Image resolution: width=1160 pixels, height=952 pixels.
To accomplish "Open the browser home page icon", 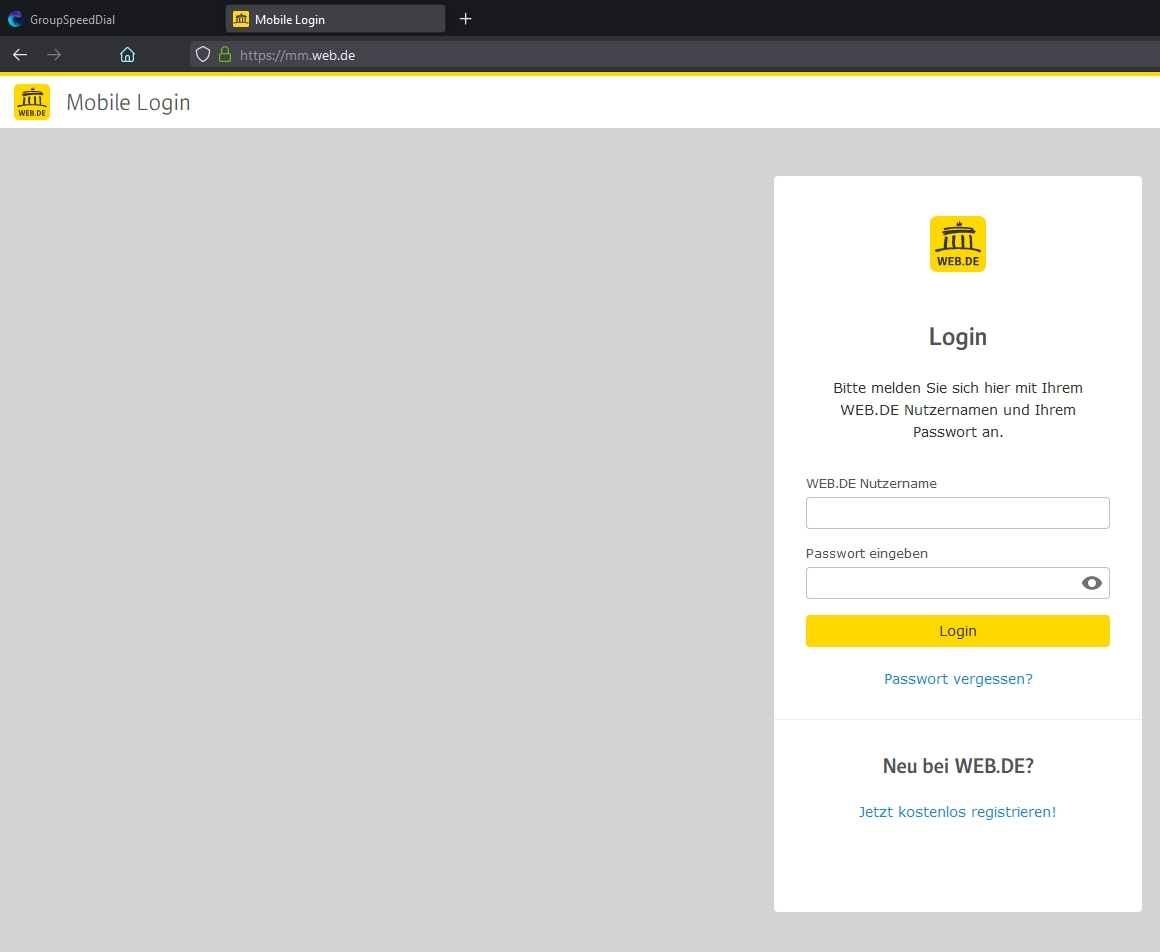I will tap(127, 55).
